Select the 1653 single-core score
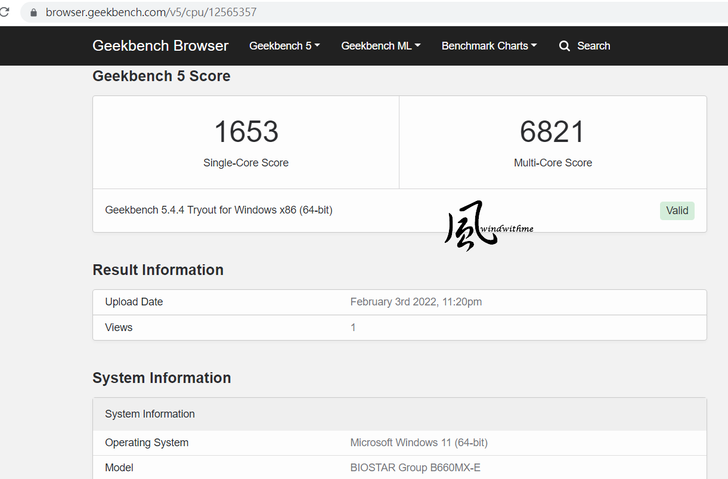Viewport: 728px width, 479px height. pos(246,131)
